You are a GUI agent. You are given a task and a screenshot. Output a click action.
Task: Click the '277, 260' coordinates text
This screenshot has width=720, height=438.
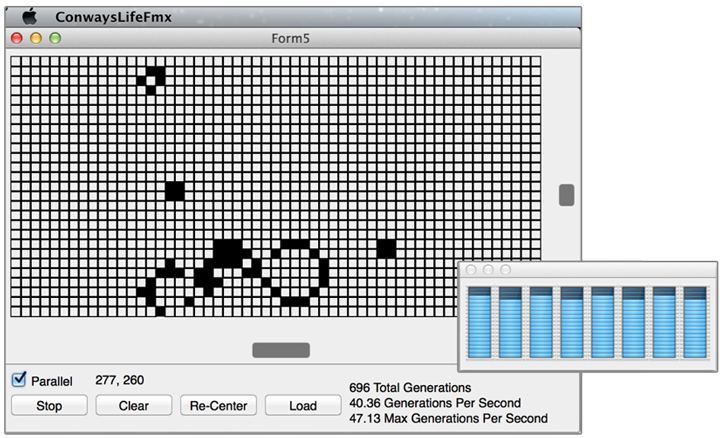coord(119,380)
